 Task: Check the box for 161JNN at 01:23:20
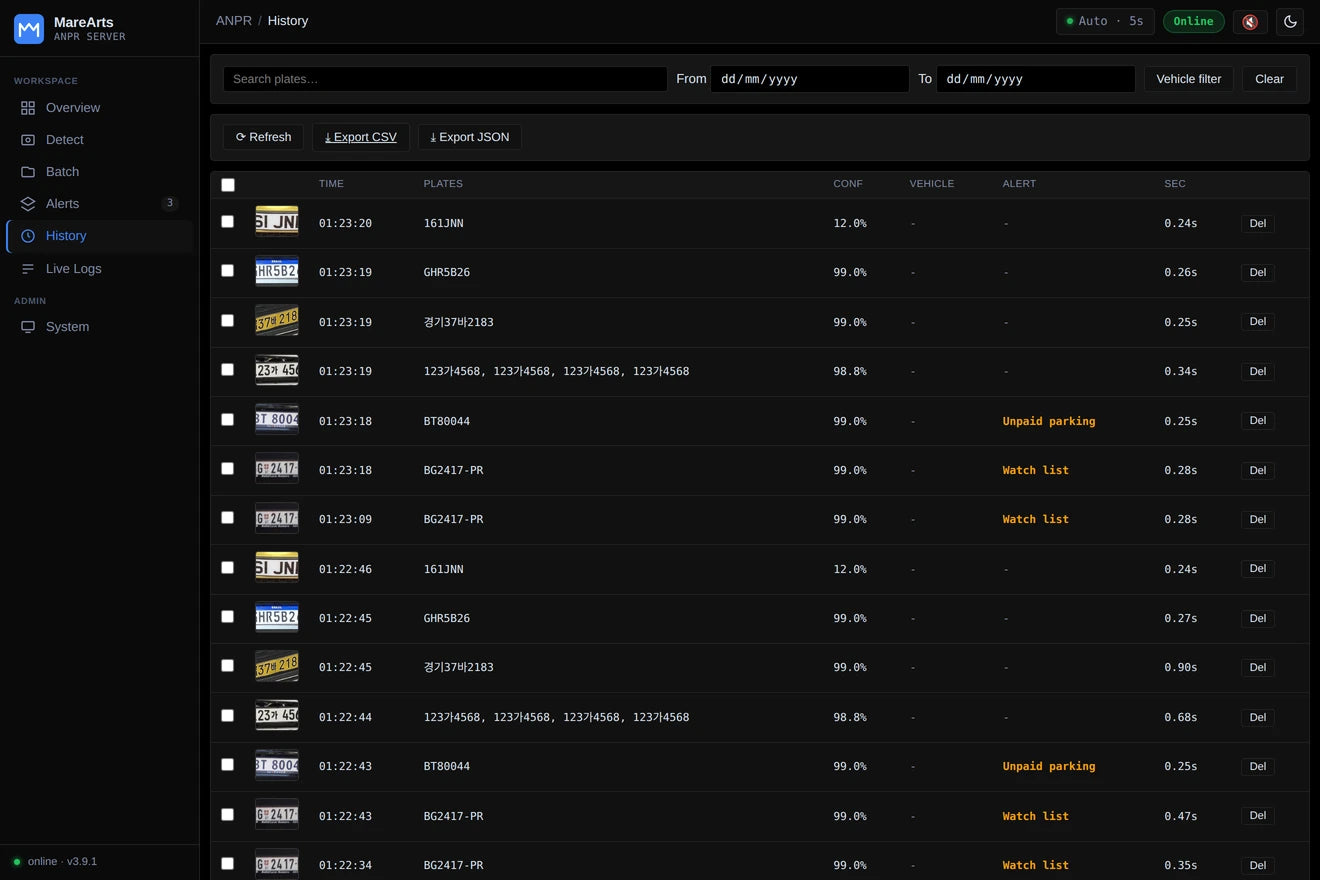(227, 222)
